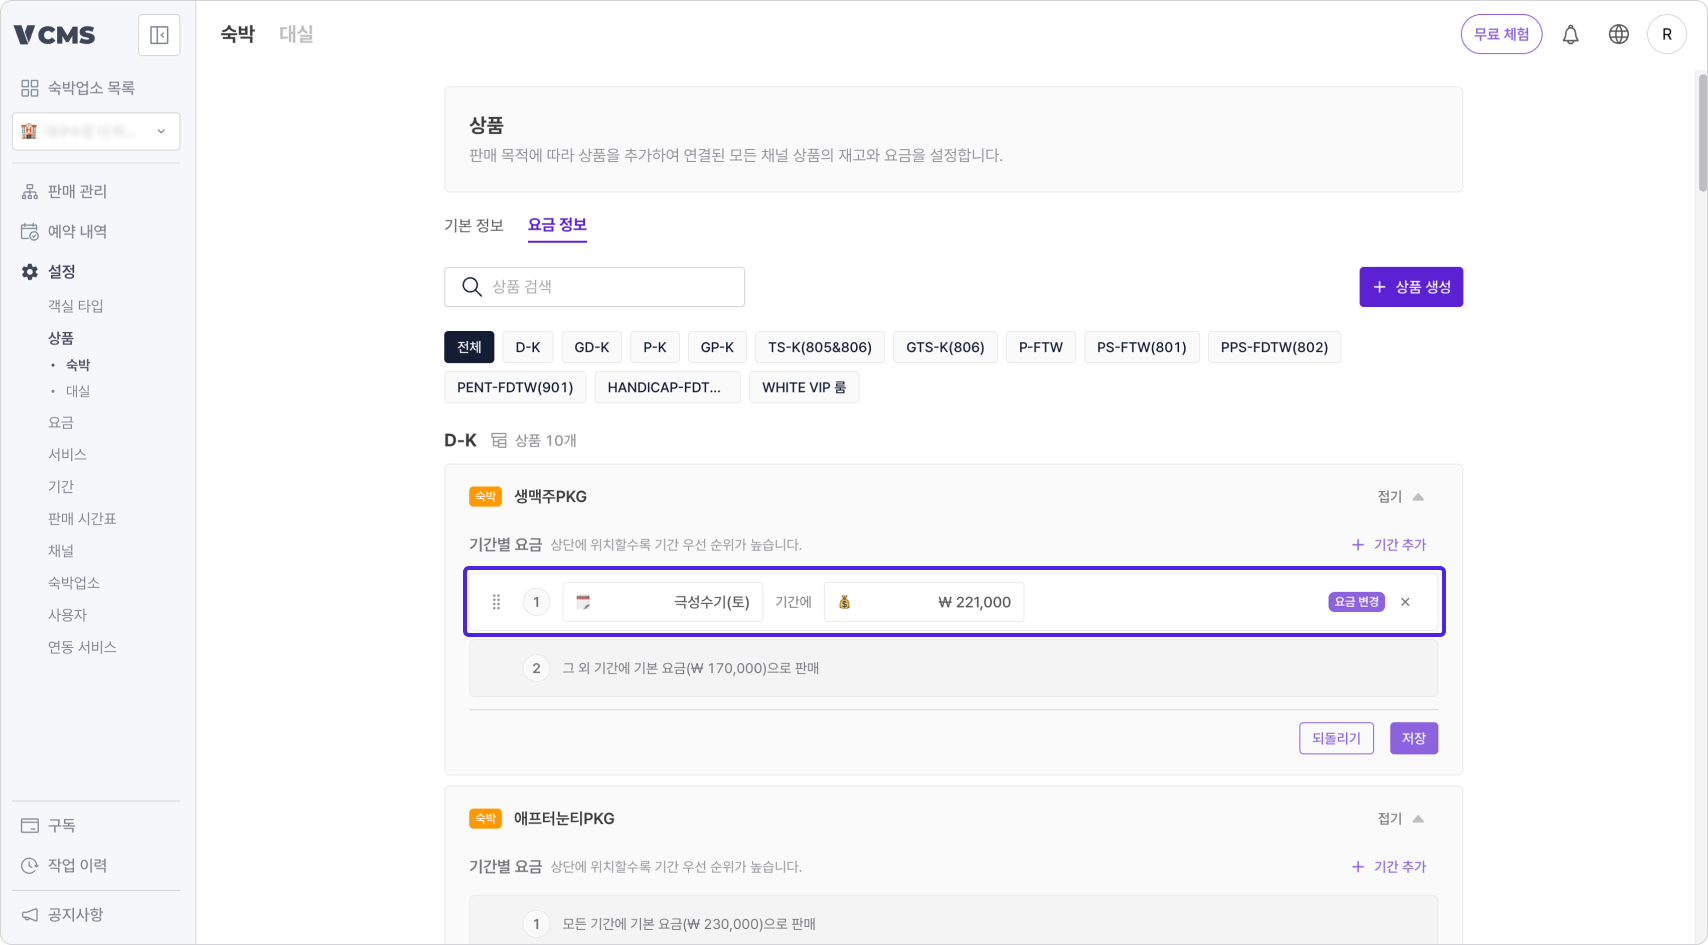Save changes with the 저장 button

[x=1413, y=738]
